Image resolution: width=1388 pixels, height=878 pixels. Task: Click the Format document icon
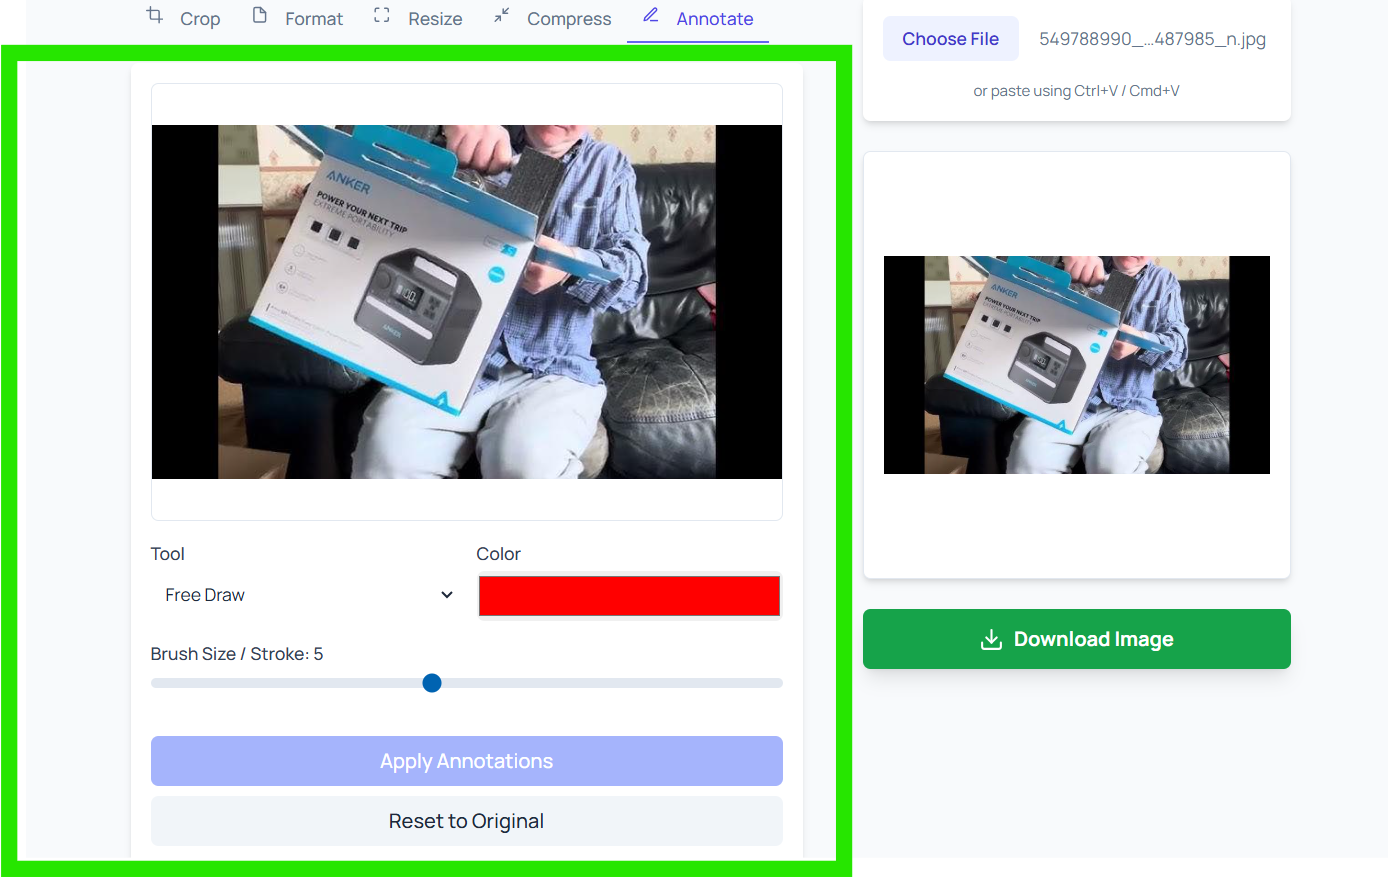(261, 16)
